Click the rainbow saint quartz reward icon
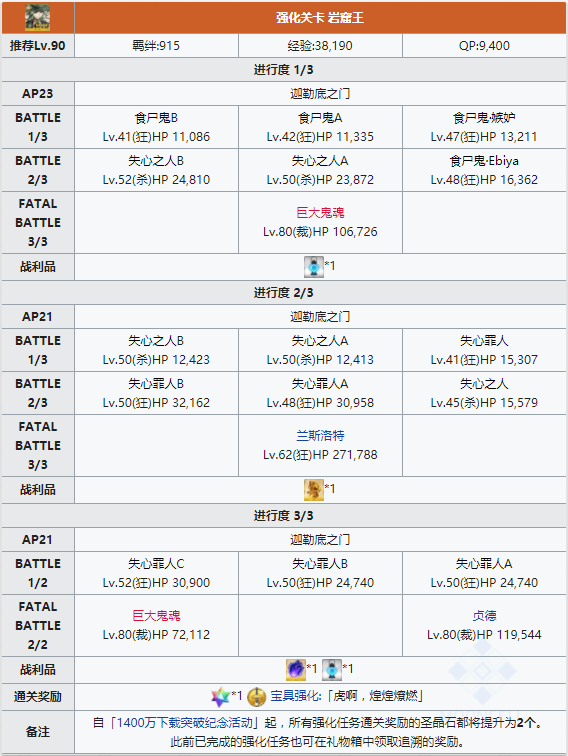This screenshot has height=756, width=568. [220, 697]
